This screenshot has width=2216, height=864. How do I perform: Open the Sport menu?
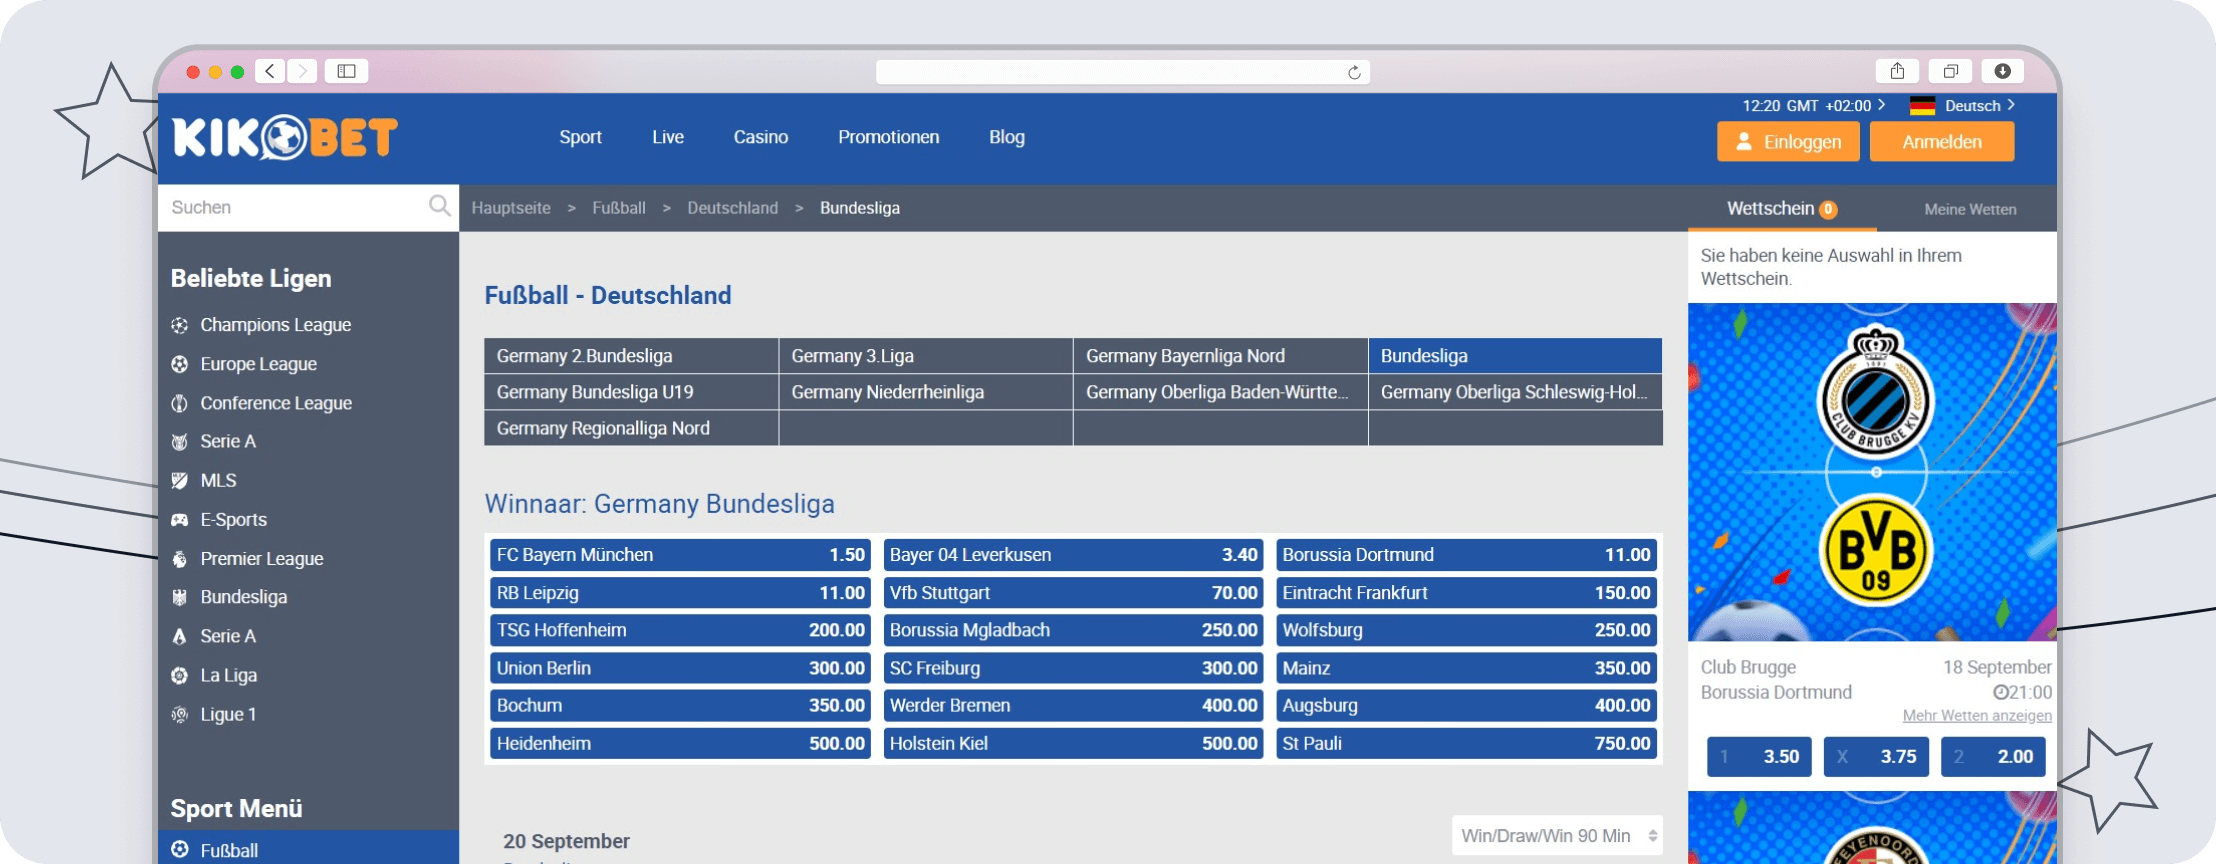tap(580, 137)
